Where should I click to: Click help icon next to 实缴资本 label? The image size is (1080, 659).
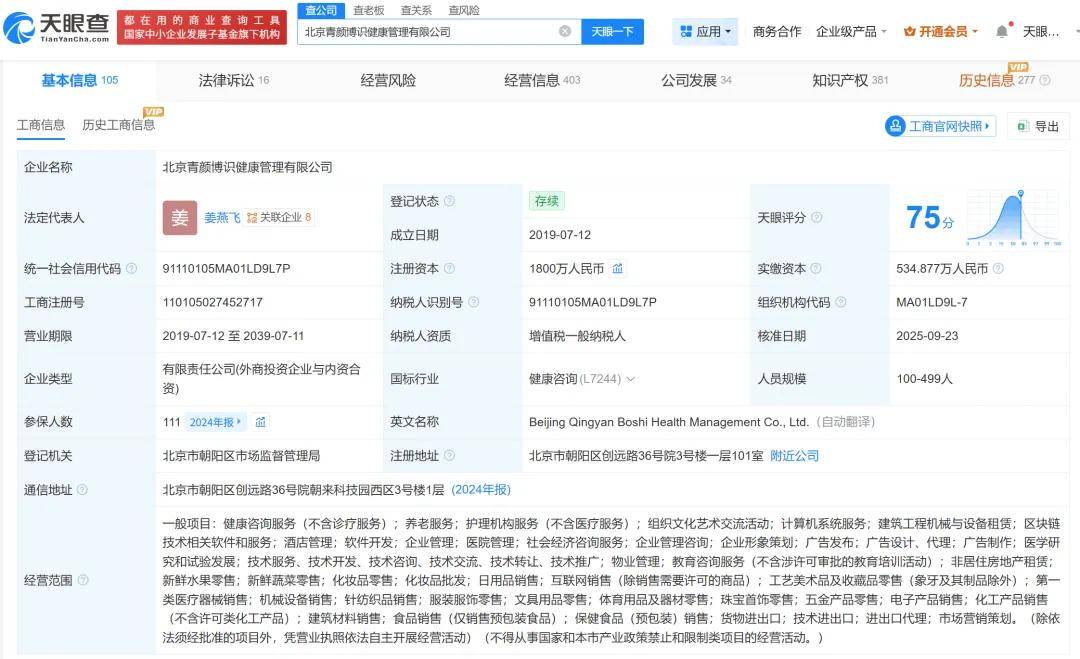pos(816,269)
